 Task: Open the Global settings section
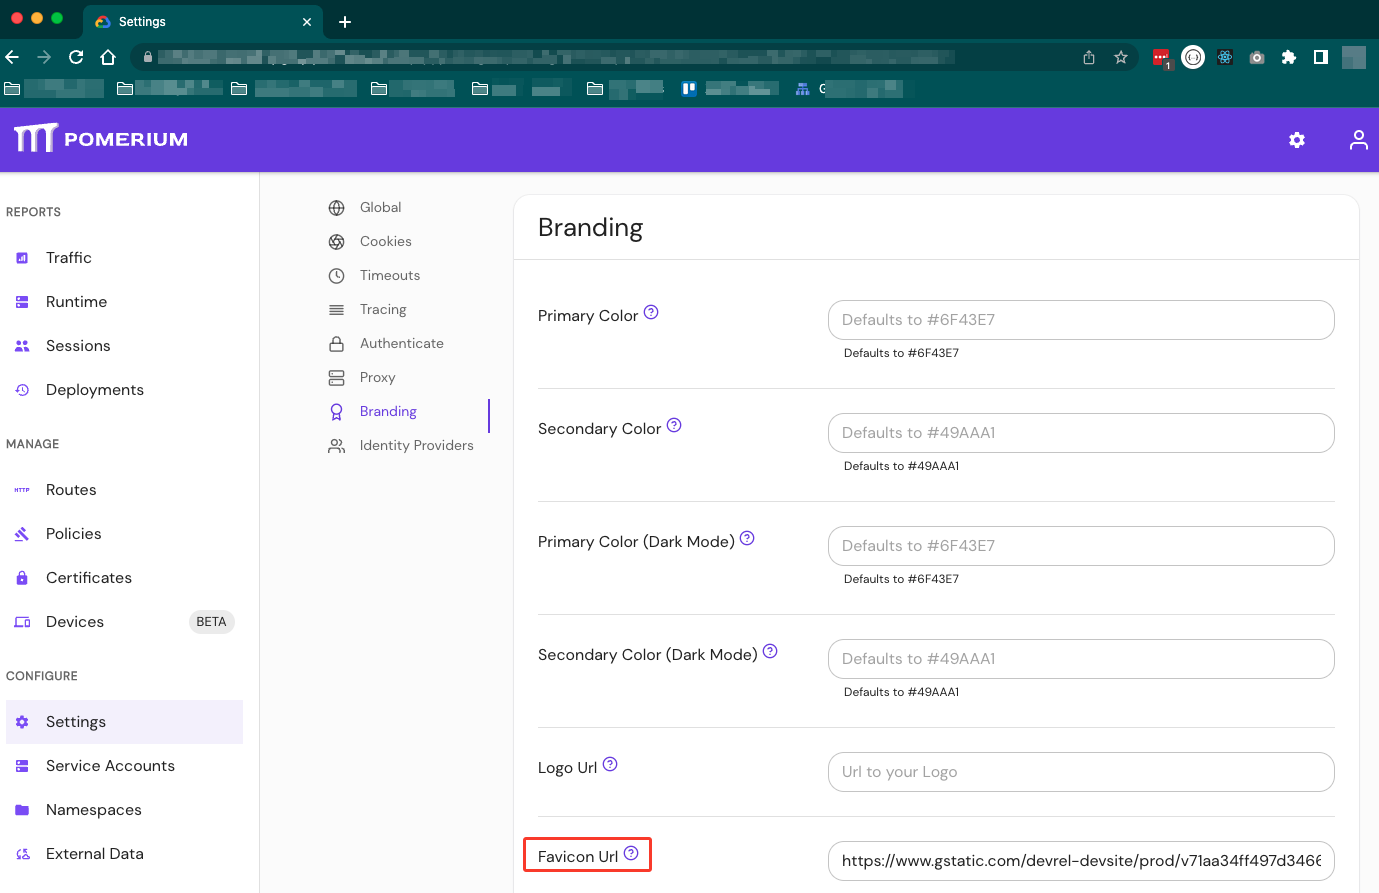pyautogui.click(x=379, y=207)
